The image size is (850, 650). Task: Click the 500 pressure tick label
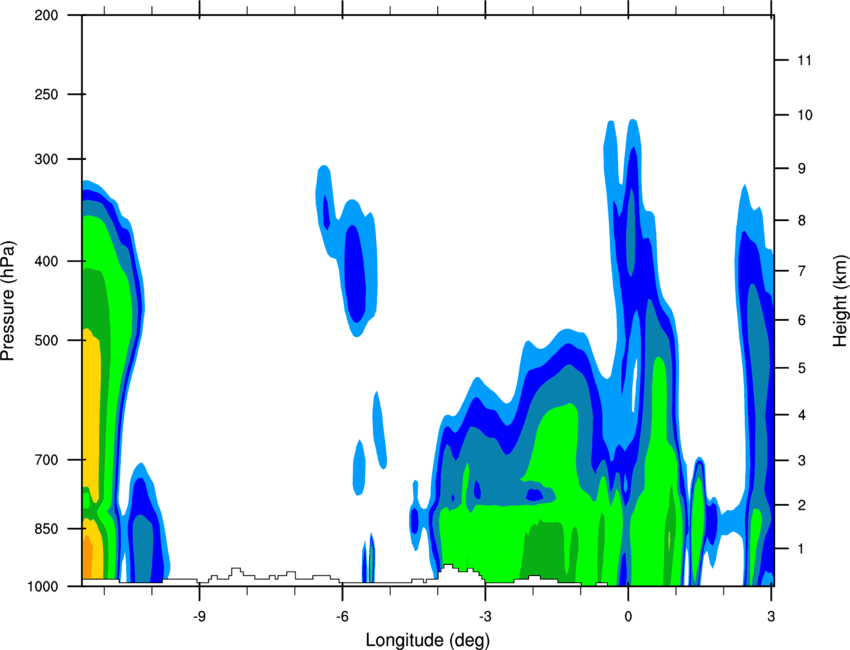[46, 340]
